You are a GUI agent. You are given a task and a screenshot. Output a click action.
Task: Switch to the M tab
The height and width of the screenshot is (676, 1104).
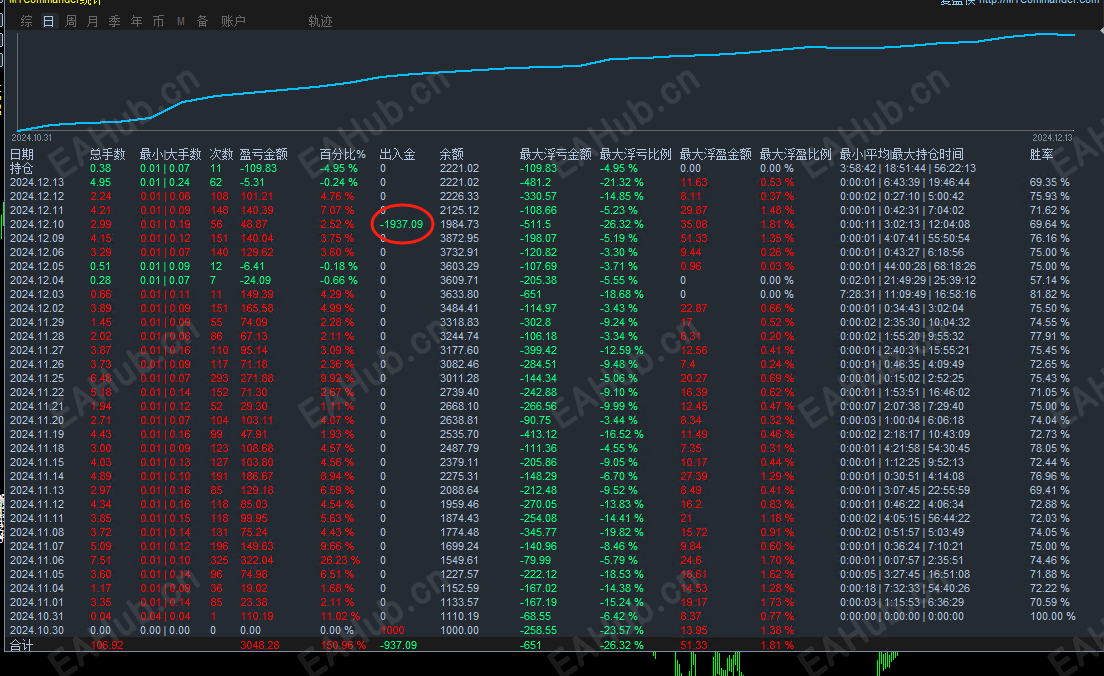tap(181, 21)
